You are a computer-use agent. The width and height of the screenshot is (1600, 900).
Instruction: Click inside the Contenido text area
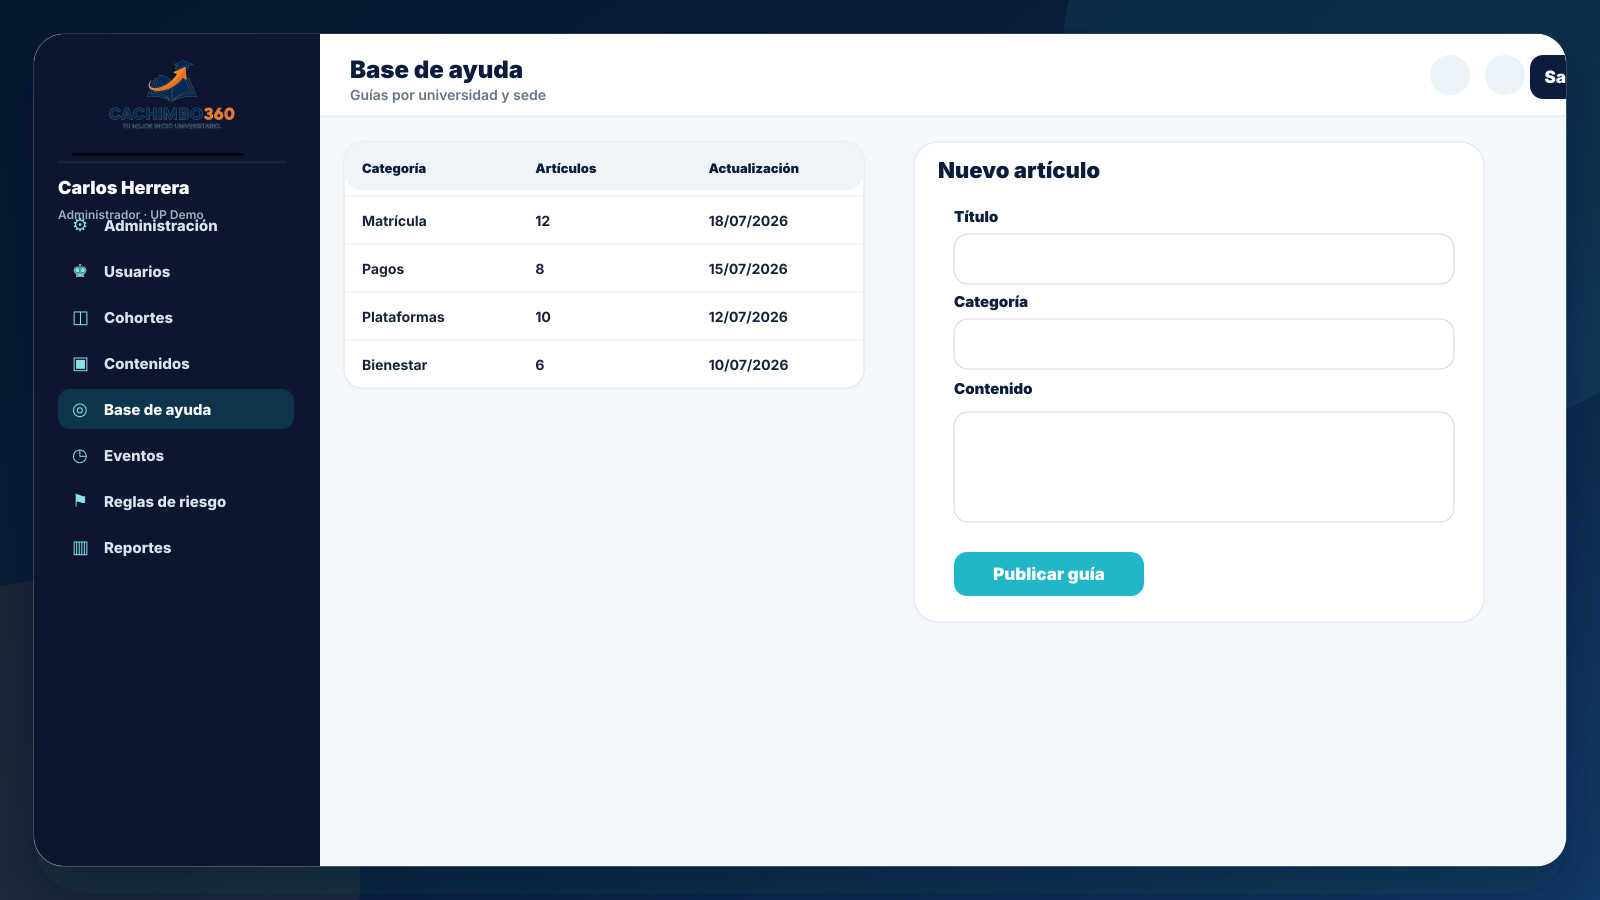(1204, 467)
